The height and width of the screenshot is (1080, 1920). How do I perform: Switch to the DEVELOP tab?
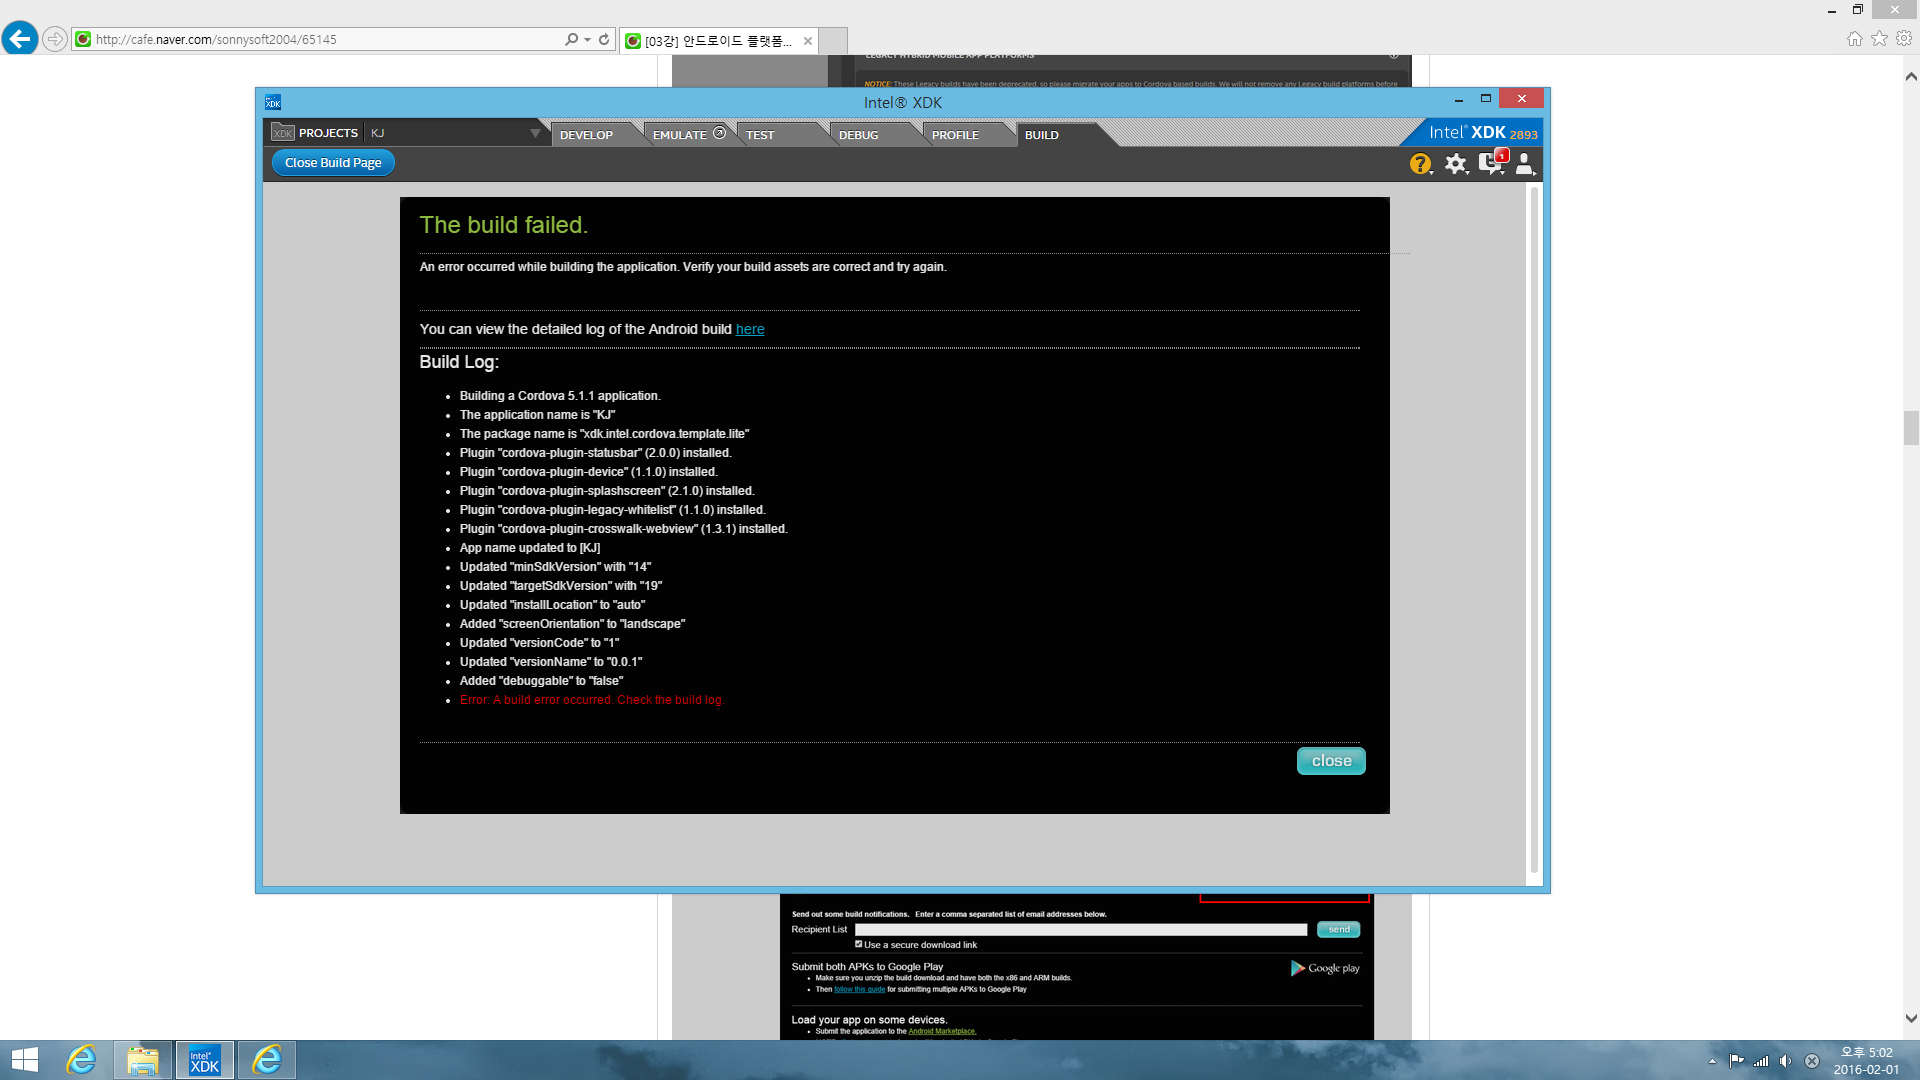(x=586, y=135)
